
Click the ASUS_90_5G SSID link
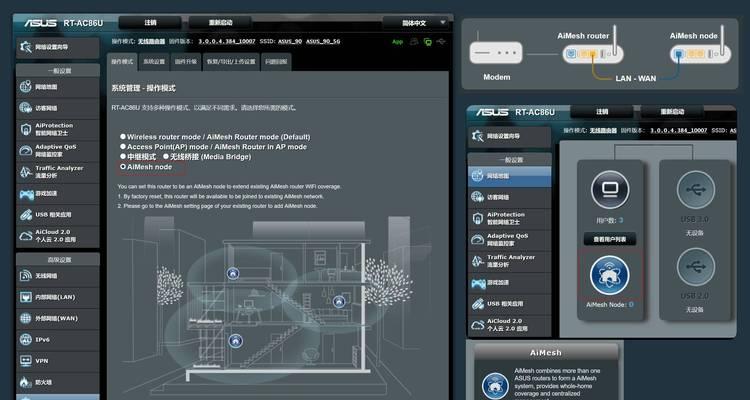point(323,42)
